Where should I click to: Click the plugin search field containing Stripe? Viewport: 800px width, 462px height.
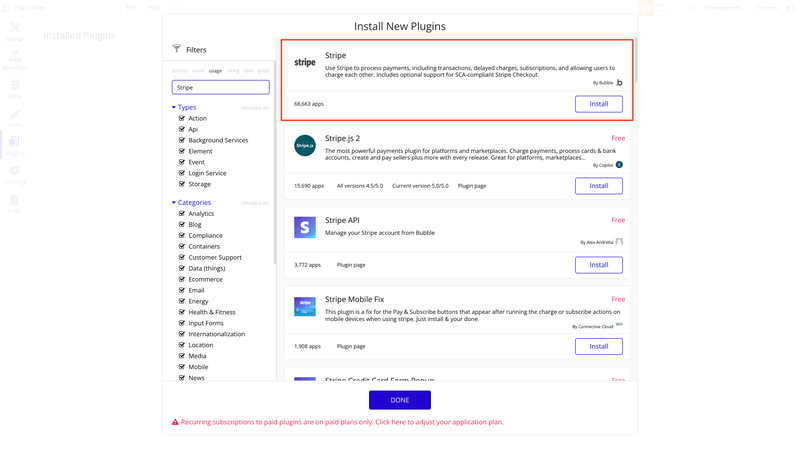coord(220,87)
